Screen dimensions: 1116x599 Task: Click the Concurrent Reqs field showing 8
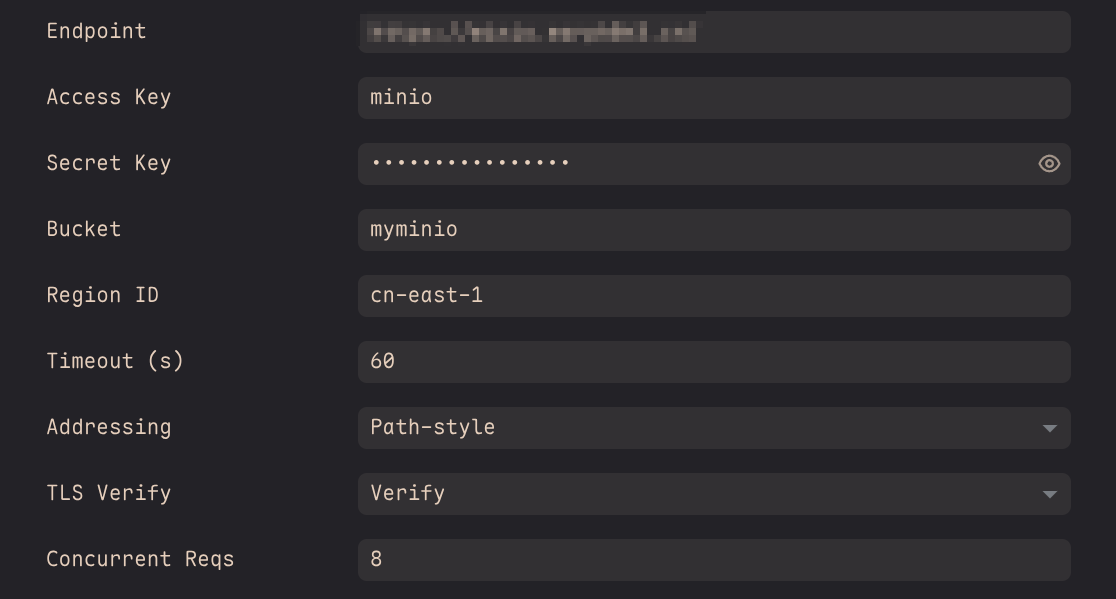pyautogui.click(x=714, y=560)
